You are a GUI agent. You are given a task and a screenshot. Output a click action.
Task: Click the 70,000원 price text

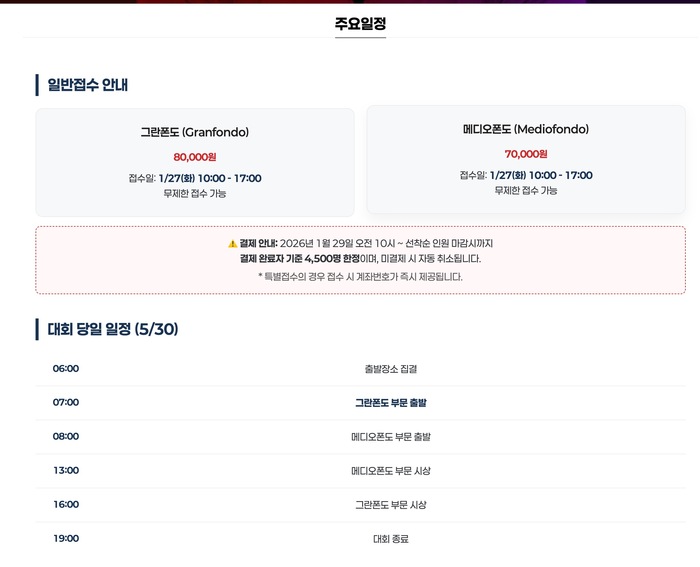point(526,154)
